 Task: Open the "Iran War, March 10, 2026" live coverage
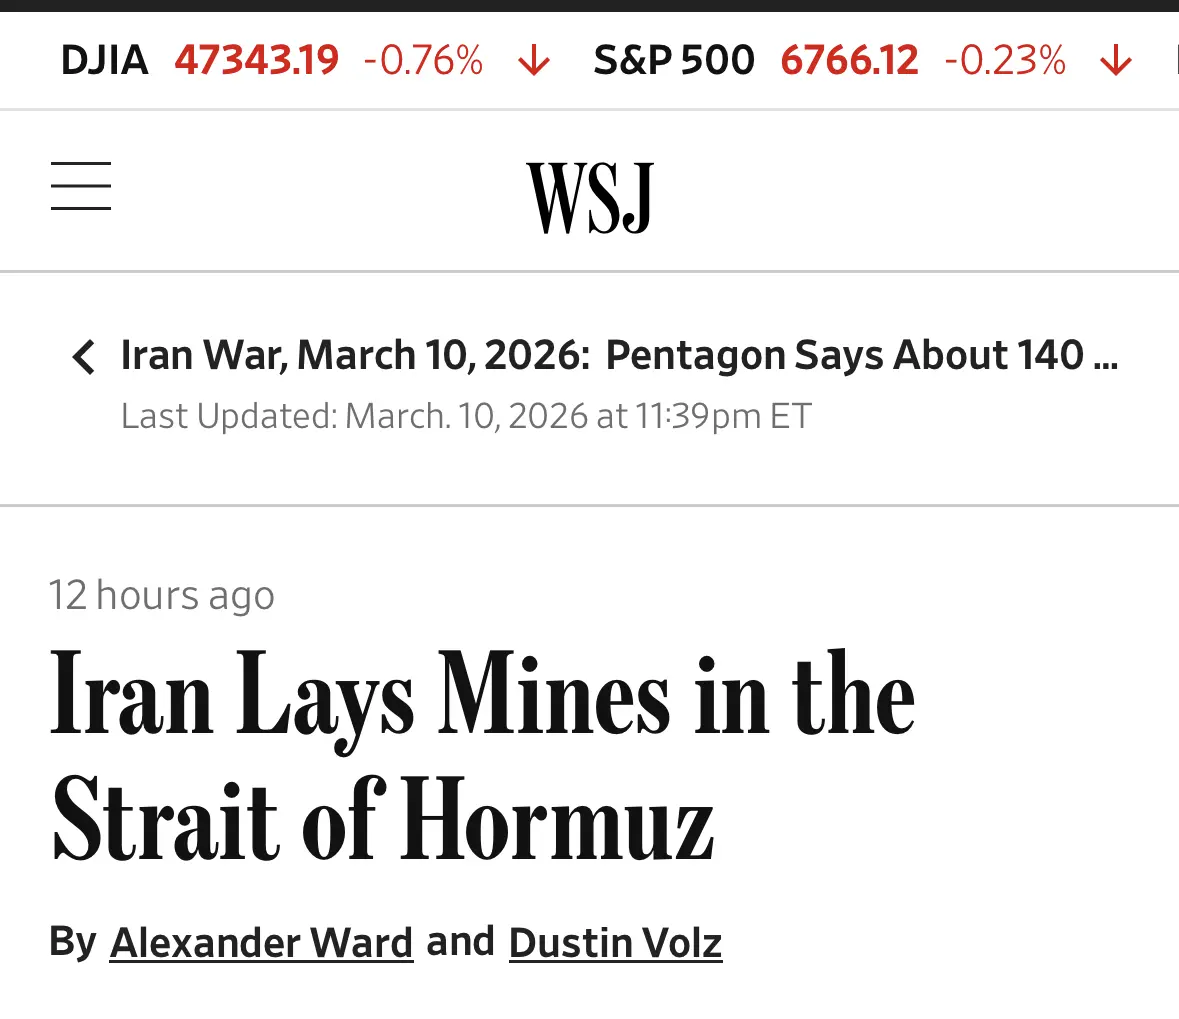[x=355, y=355]
